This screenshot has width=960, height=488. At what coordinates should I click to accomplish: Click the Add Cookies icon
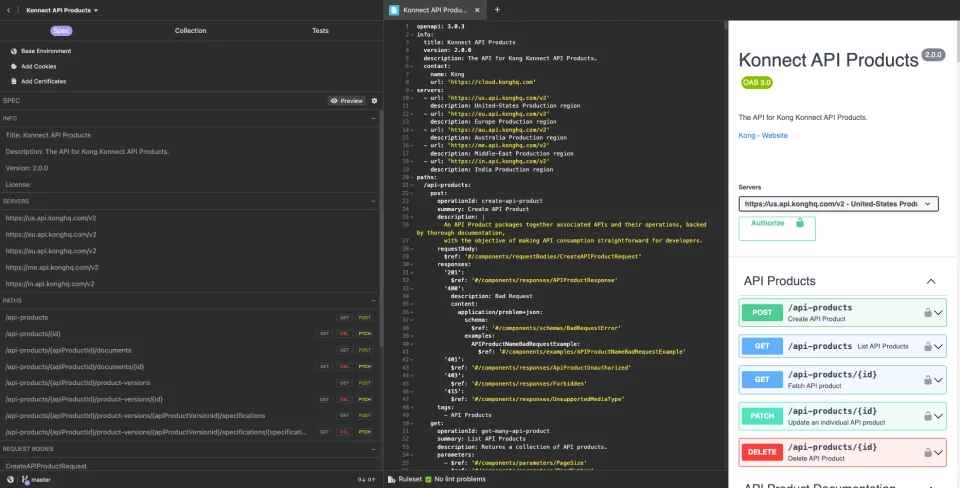point(14,66)
